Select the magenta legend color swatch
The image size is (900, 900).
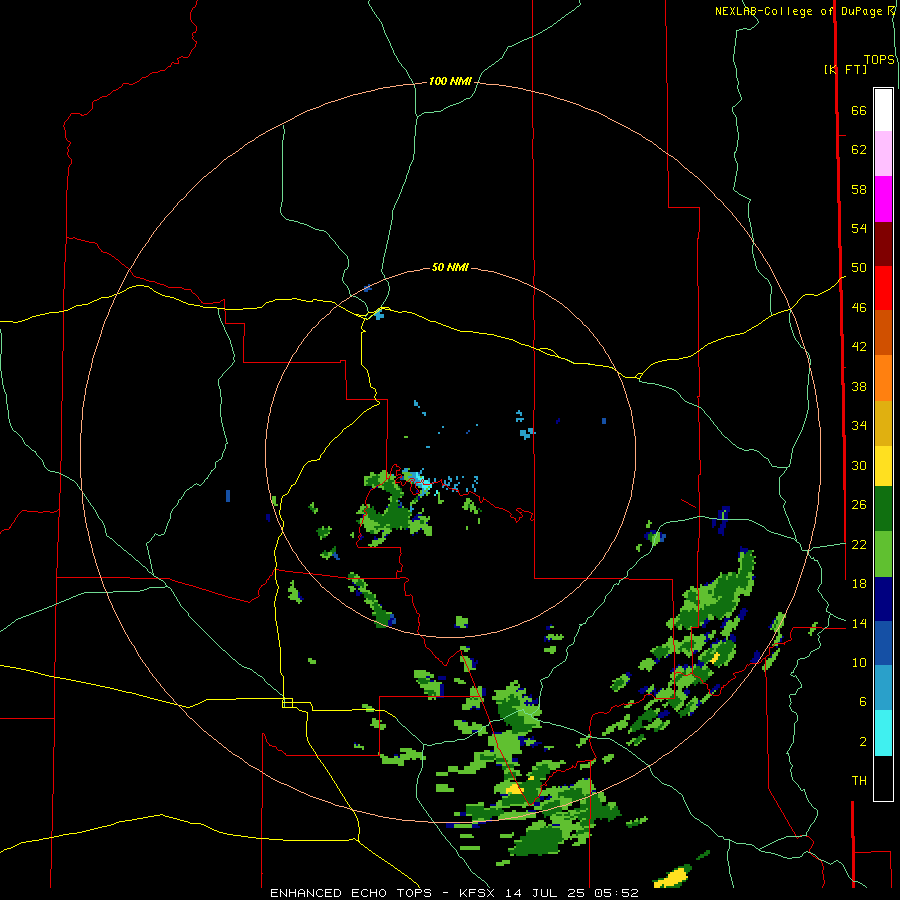click(x=883, y=199)
